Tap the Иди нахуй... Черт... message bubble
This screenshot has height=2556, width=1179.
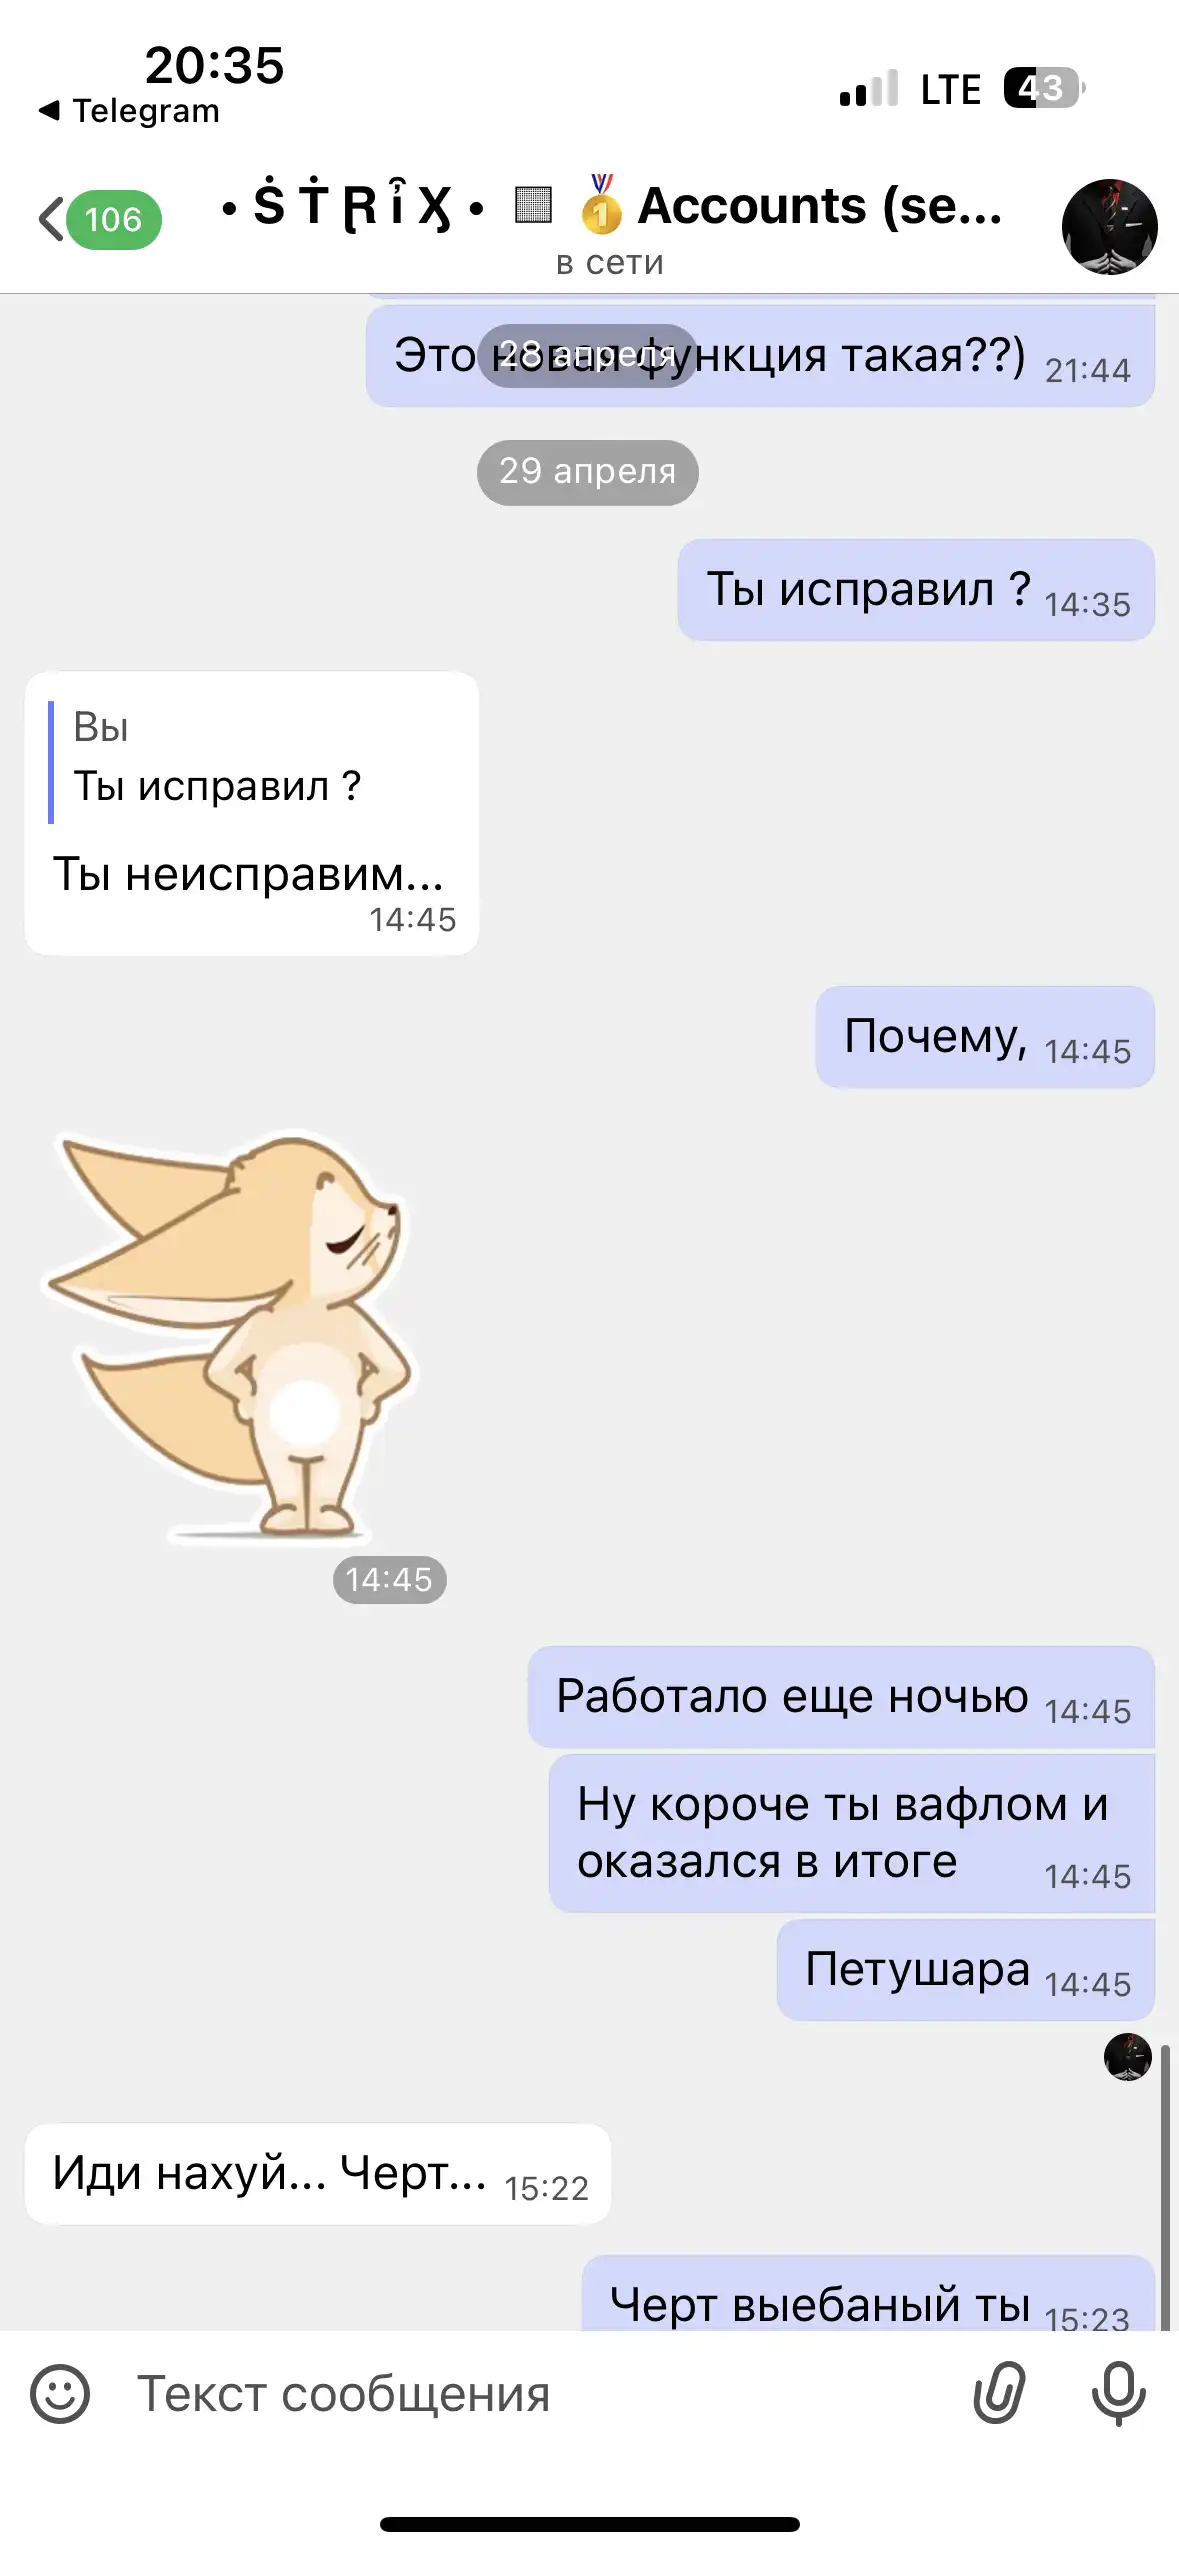[318, 2174]
